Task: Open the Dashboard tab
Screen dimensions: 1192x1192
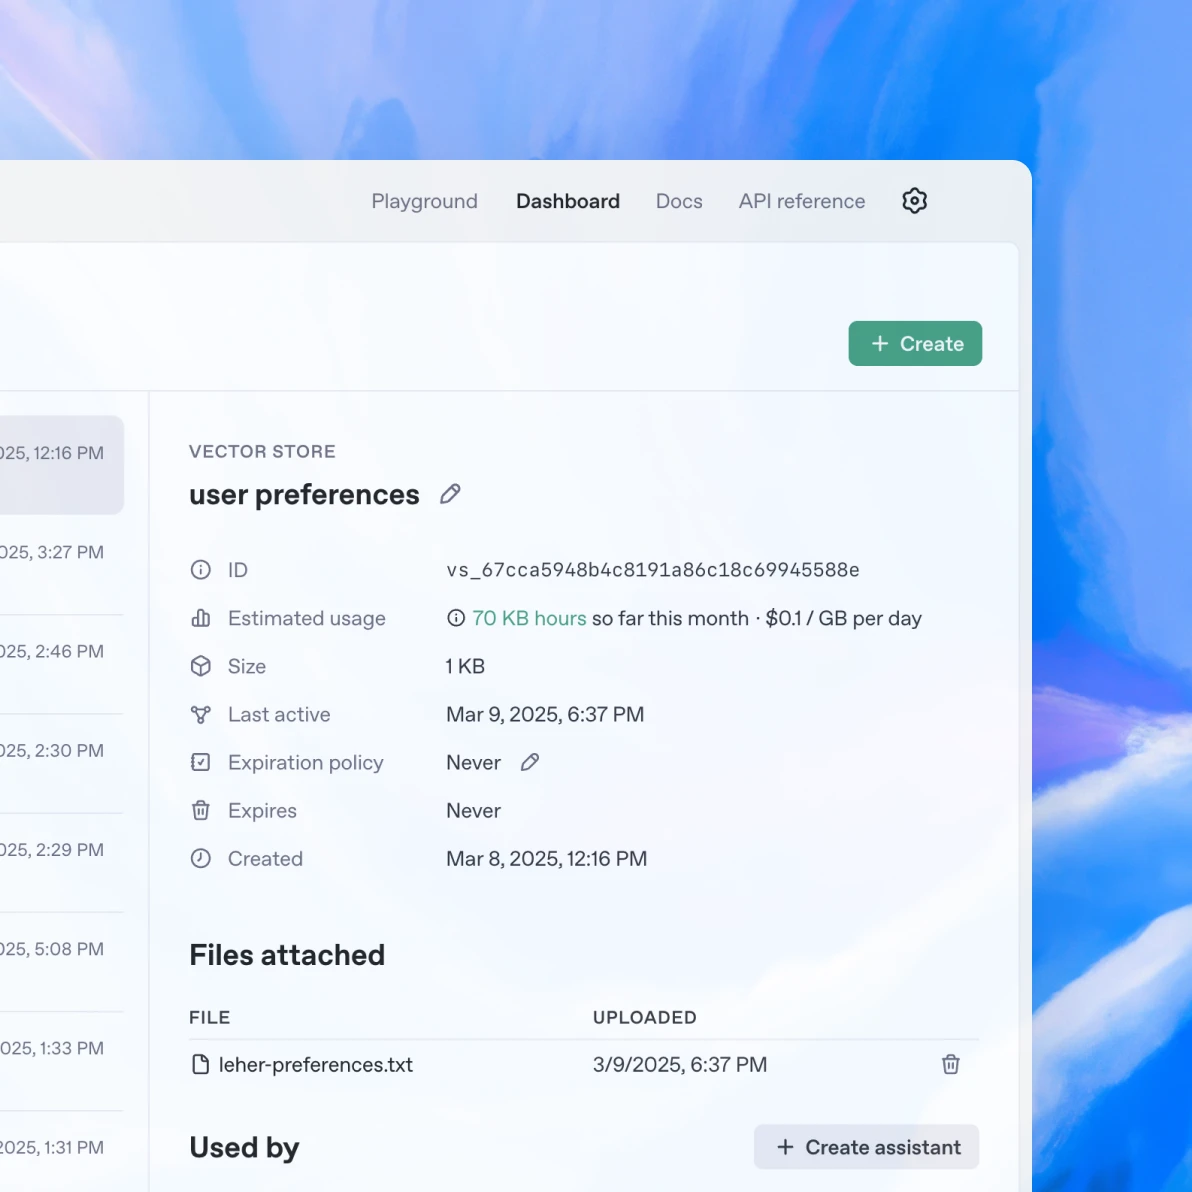Action: 568,201
